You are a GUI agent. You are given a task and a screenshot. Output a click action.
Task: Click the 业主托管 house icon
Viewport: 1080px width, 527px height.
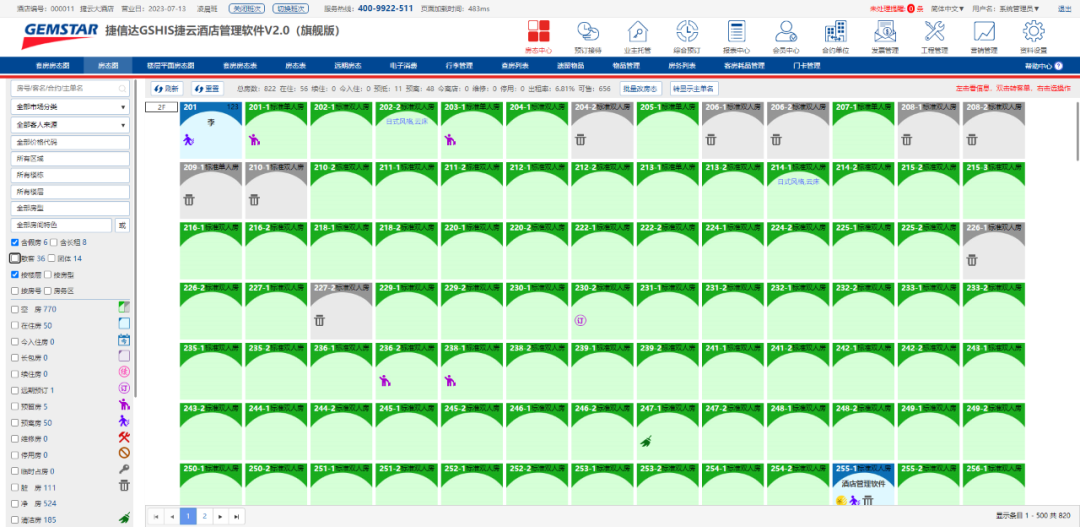(x=637, y=32)
